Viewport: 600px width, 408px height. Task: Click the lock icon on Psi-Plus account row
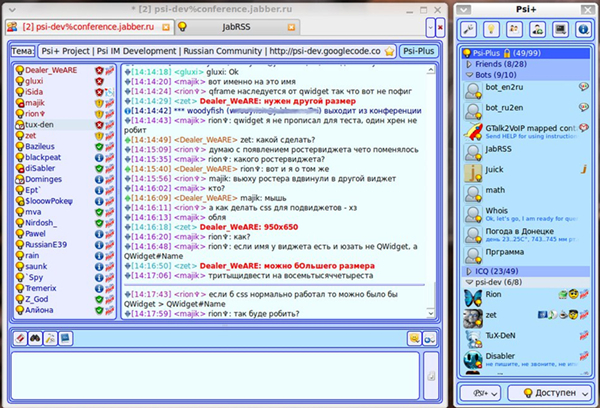coord(507,53)
